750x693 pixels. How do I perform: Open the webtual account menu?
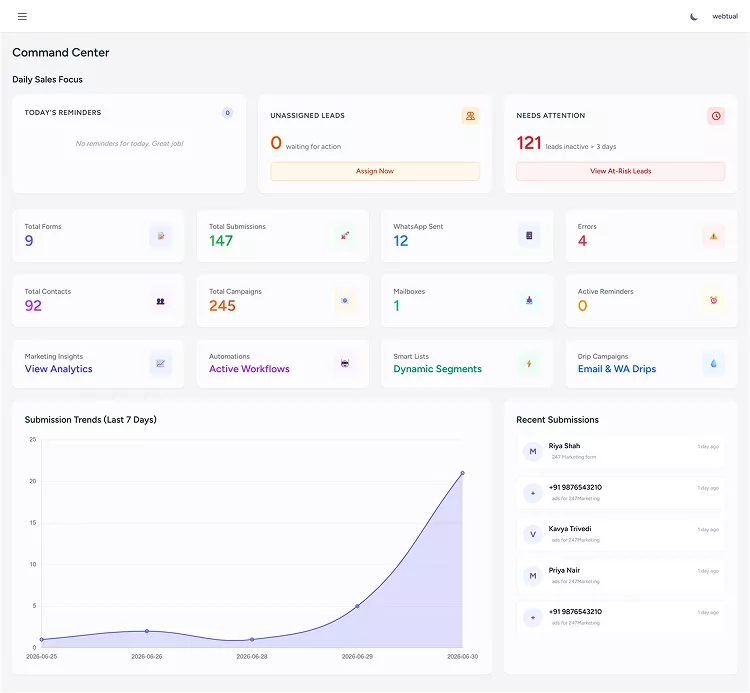[x=725, y=16]
